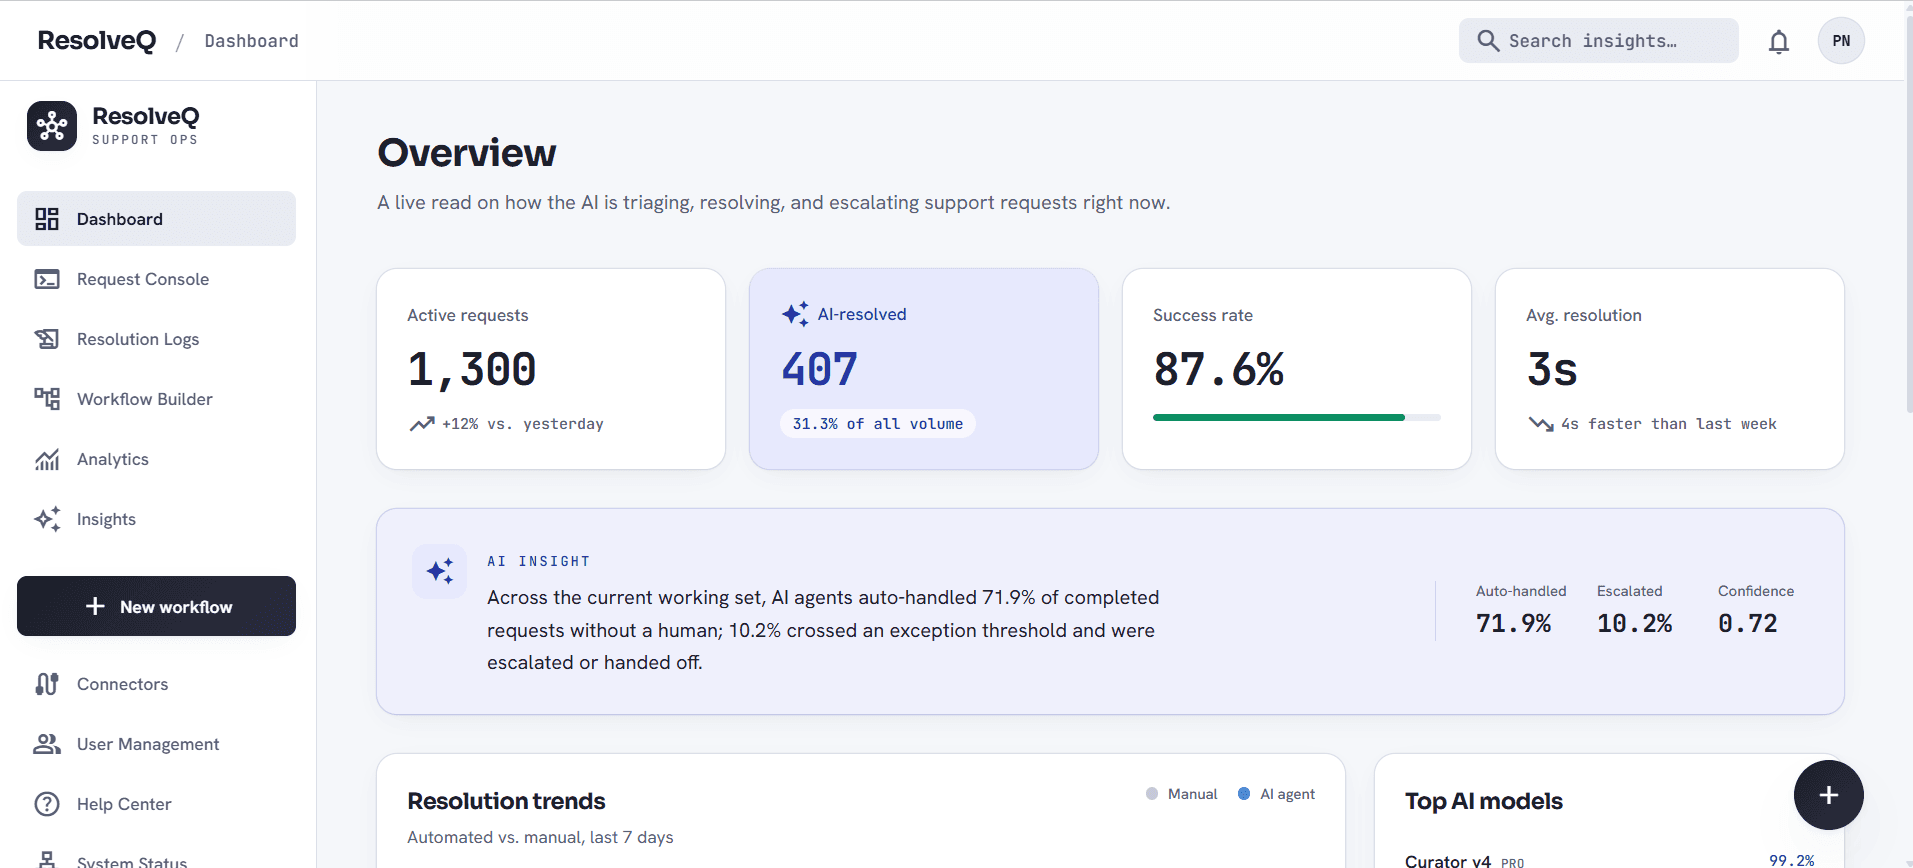This screenshot has width=1913, height=868.
Task: Click the plus icon on New workflow
Action: click(x=95, y=606)
